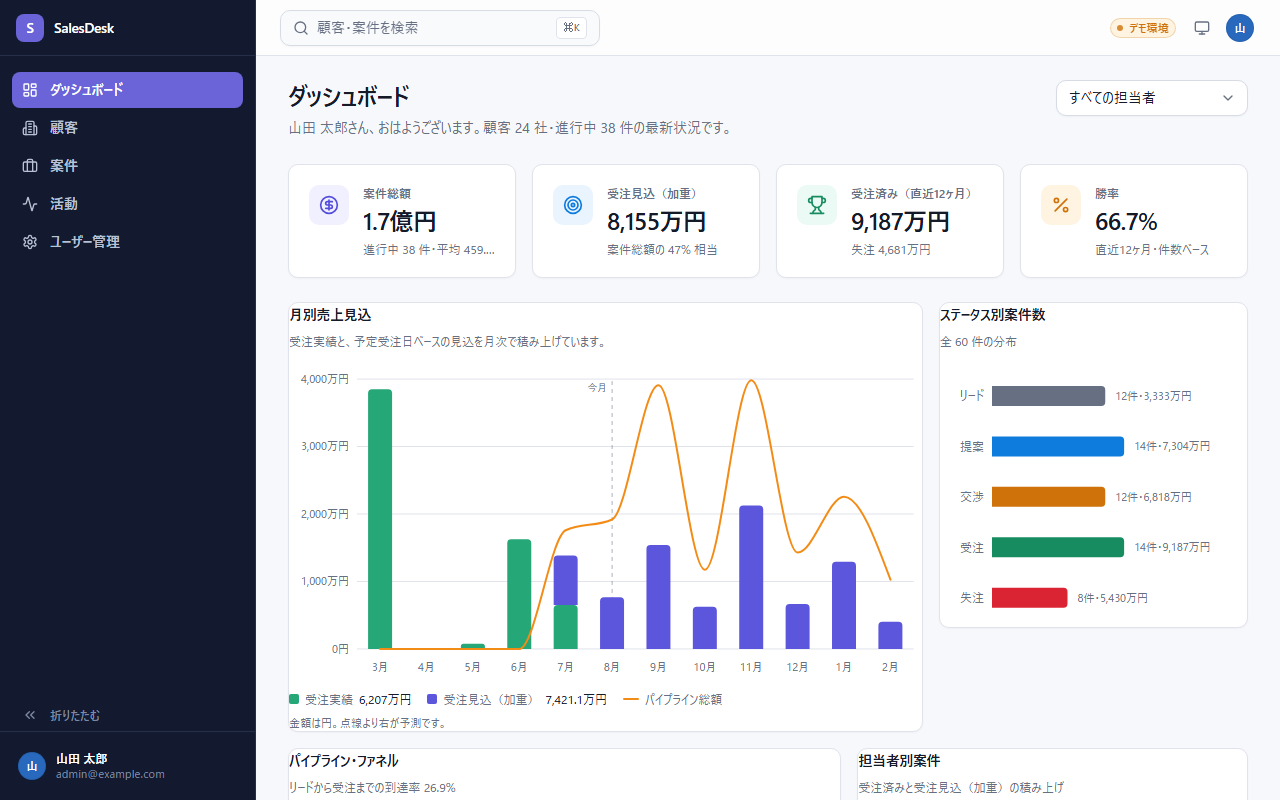Click the 受注 green status bar
The width and height of the screenshot is (1280, 800).
1058,547
